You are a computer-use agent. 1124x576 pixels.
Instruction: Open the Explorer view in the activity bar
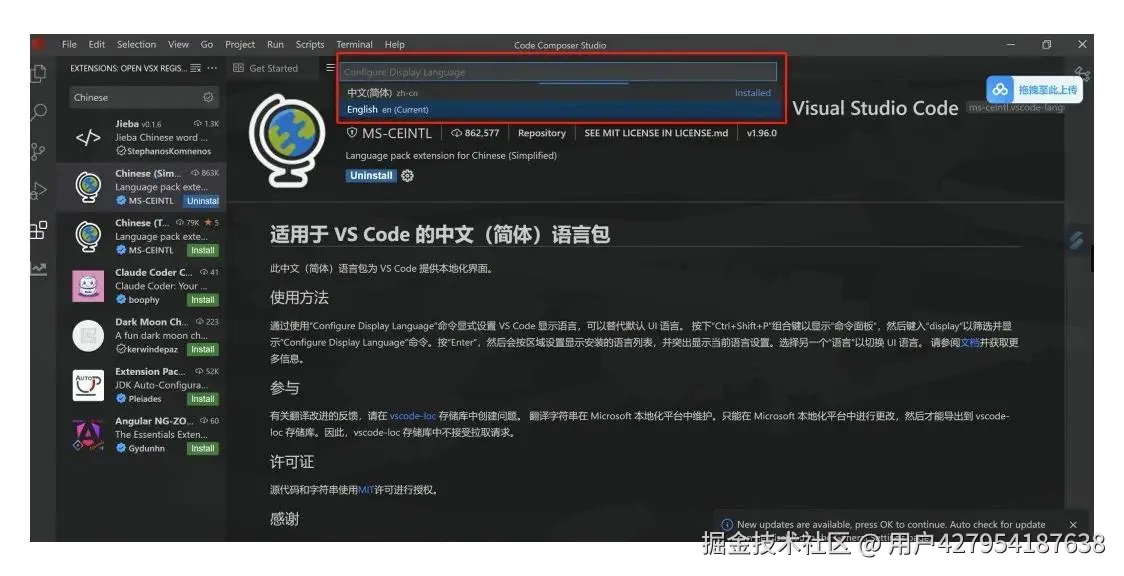(36, 73)
